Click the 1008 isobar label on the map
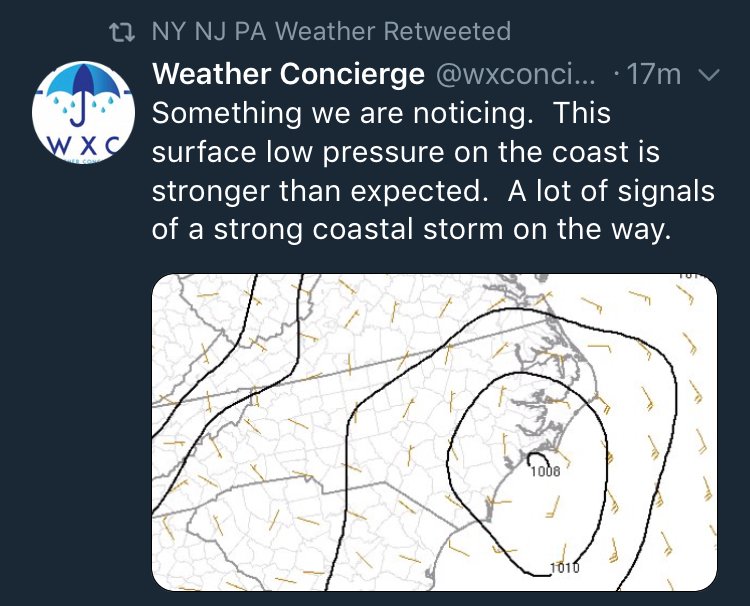The image size is (750, 606). click(545, 472)
